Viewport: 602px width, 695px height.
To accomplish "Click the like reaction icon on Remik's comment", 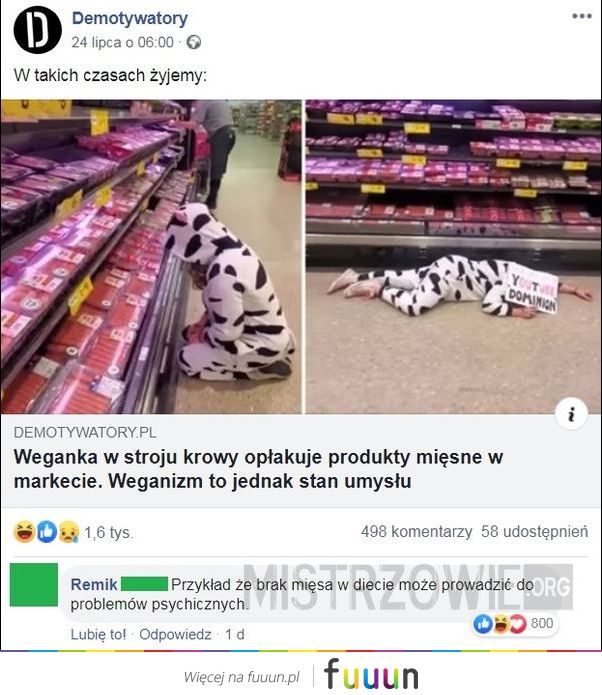I will (x=483, y=624).
